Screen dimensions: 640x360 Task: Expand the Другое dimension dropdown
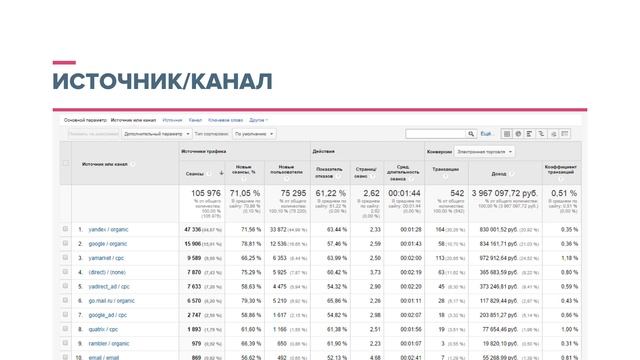coord(258,120)
